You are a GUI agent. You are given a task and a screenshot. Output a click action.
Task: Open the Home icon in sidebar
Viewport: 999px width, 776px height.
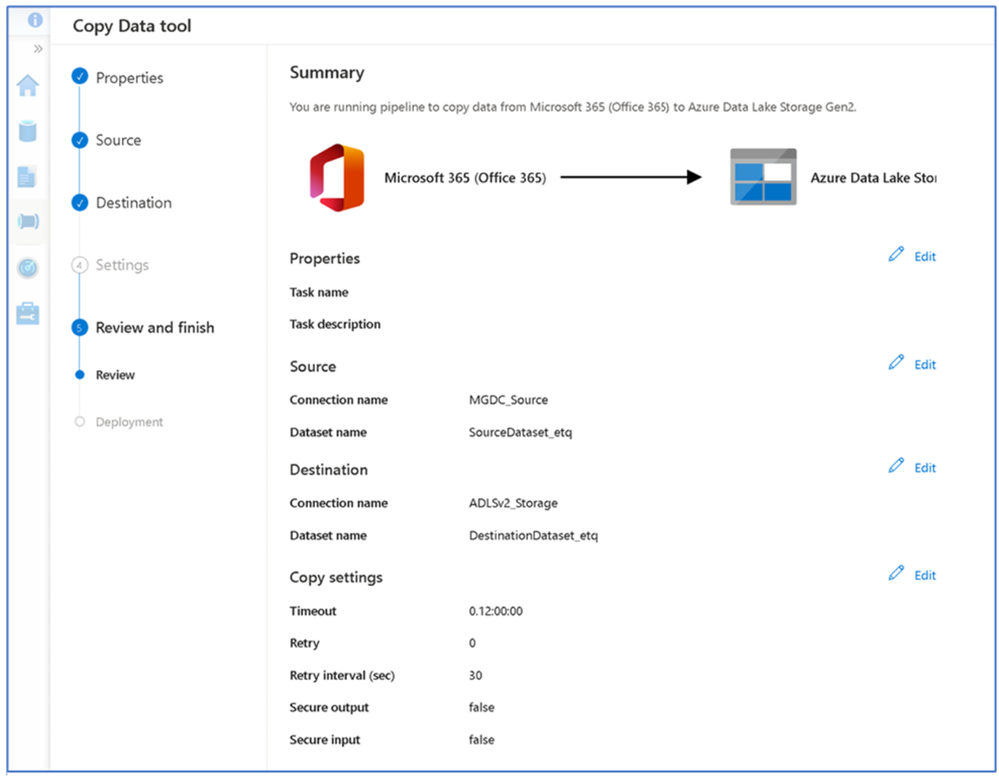(x=27, y=85)
